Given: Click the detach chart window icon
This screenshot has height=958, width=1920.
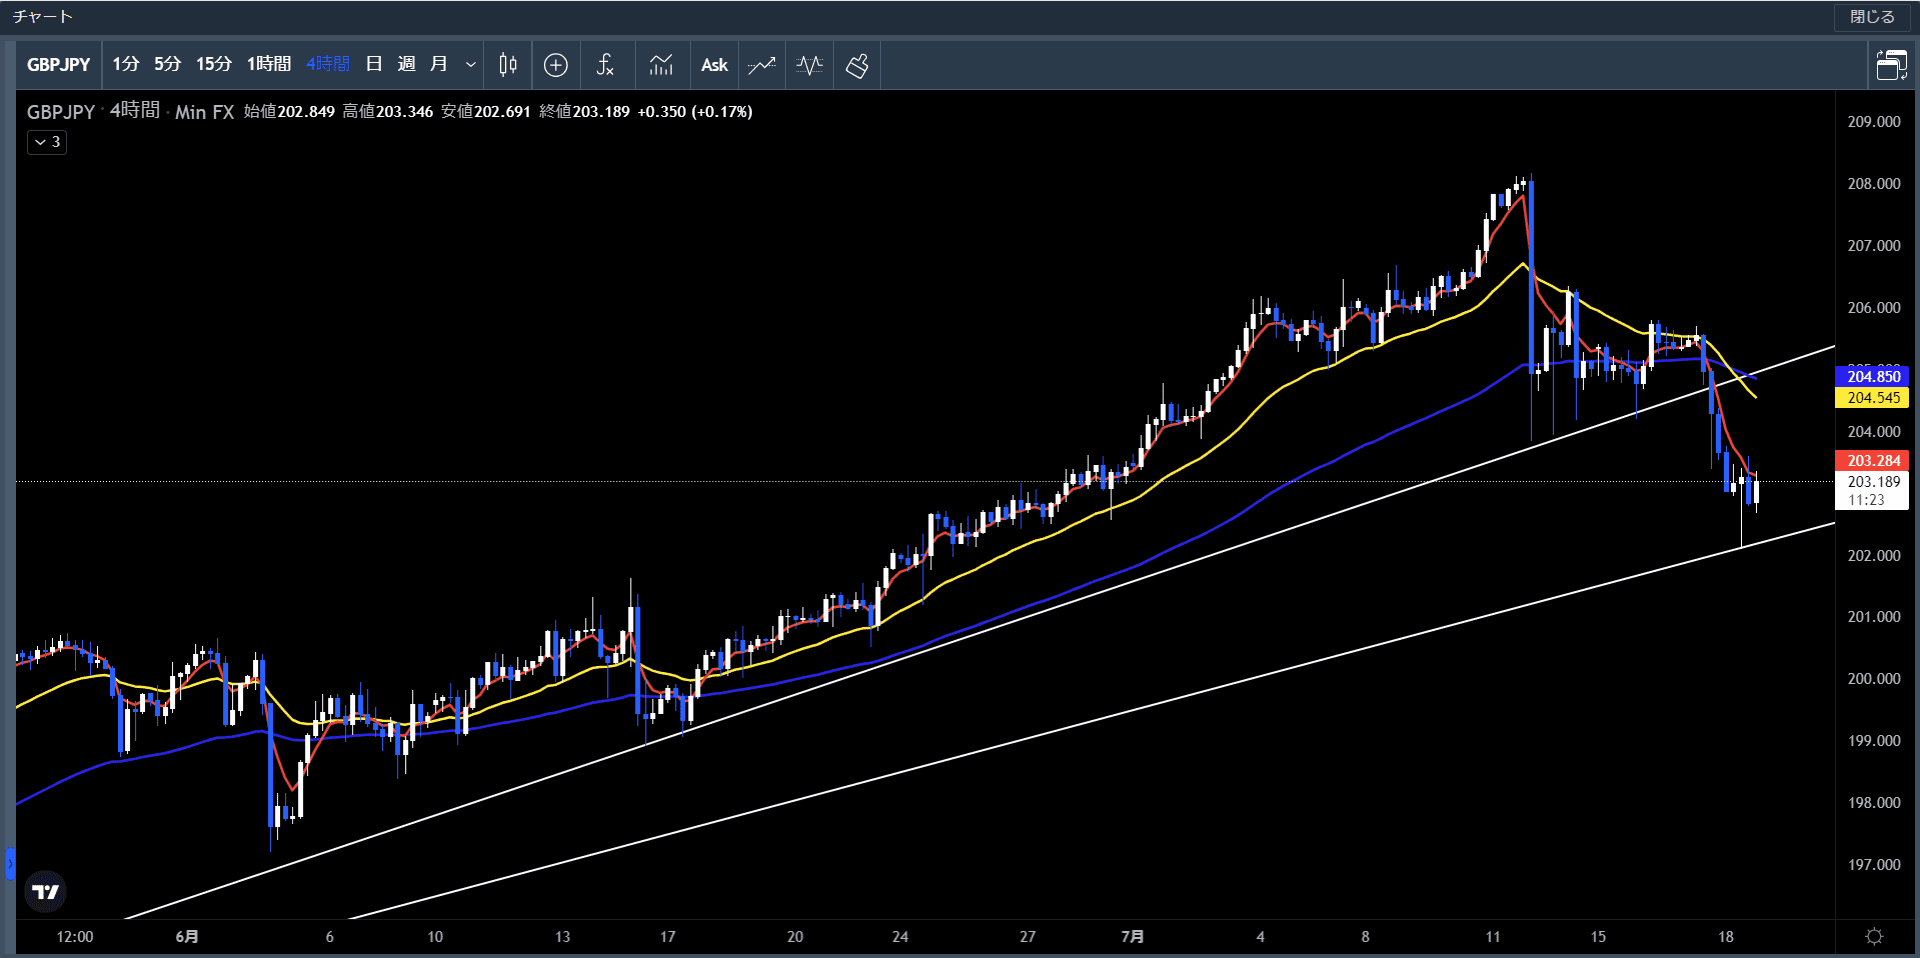Looking at the screenshot, I should 1891,65.
